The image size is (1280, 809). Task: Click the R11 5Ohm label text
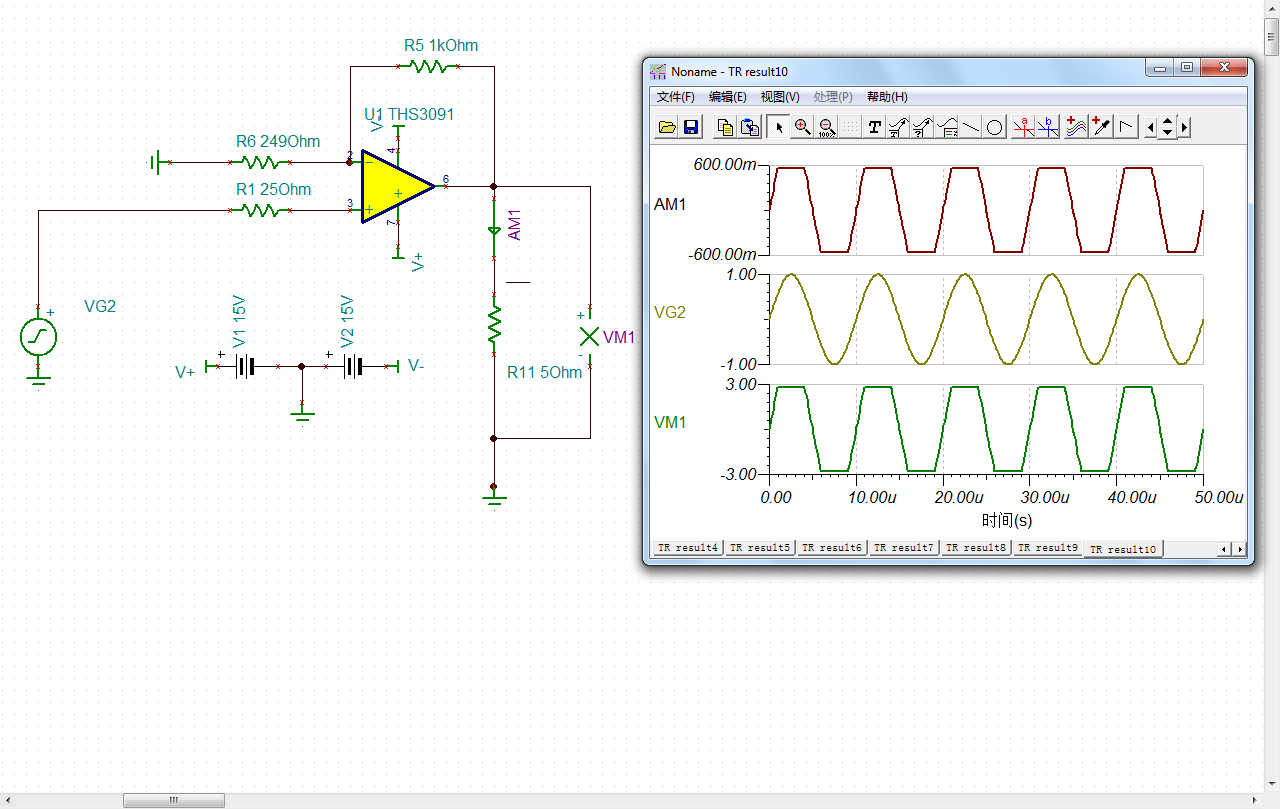[544, 373]
